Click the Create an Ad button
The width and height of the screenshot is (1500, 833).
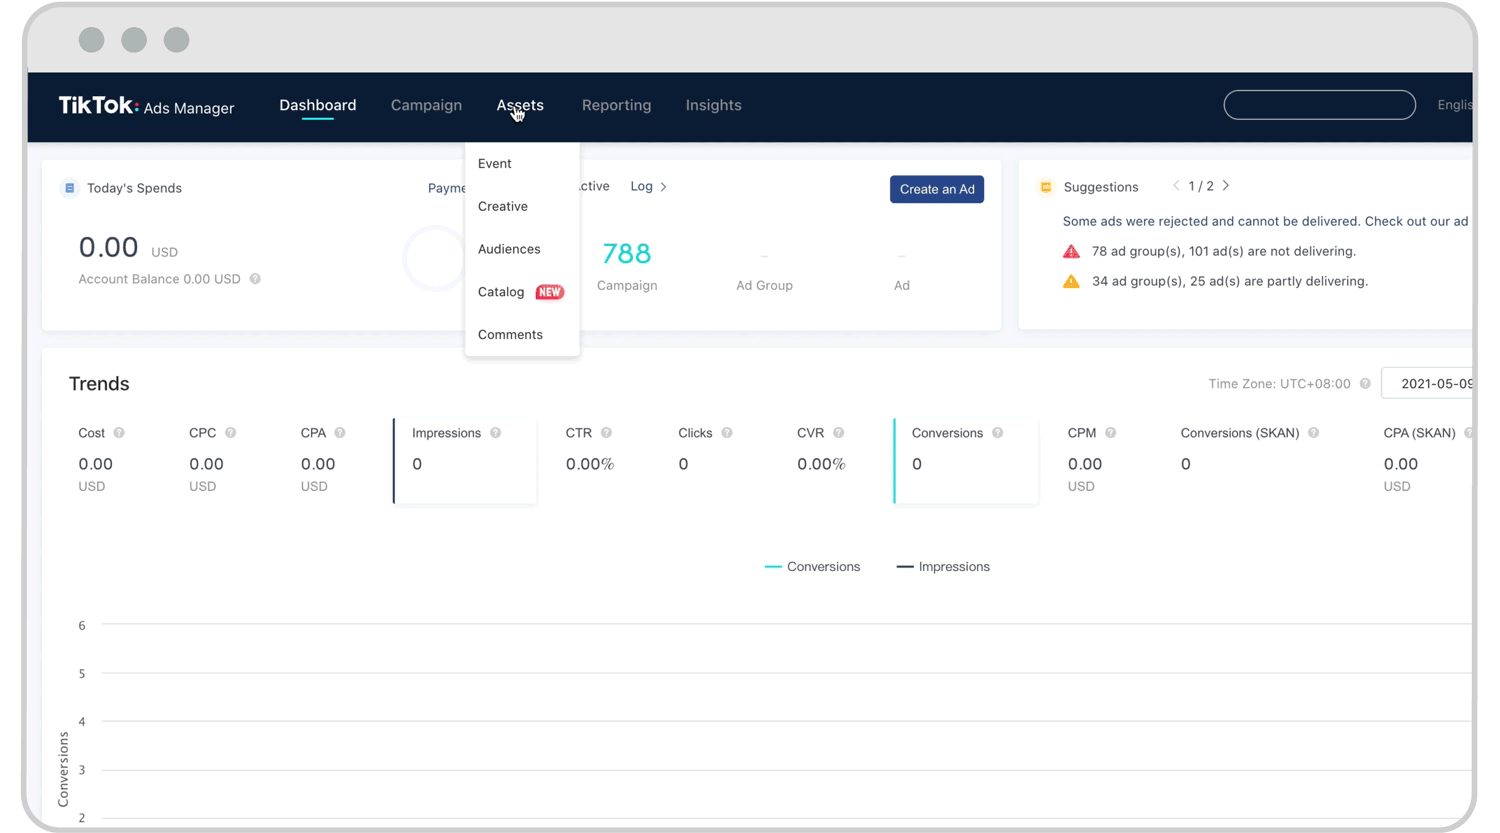936,189
